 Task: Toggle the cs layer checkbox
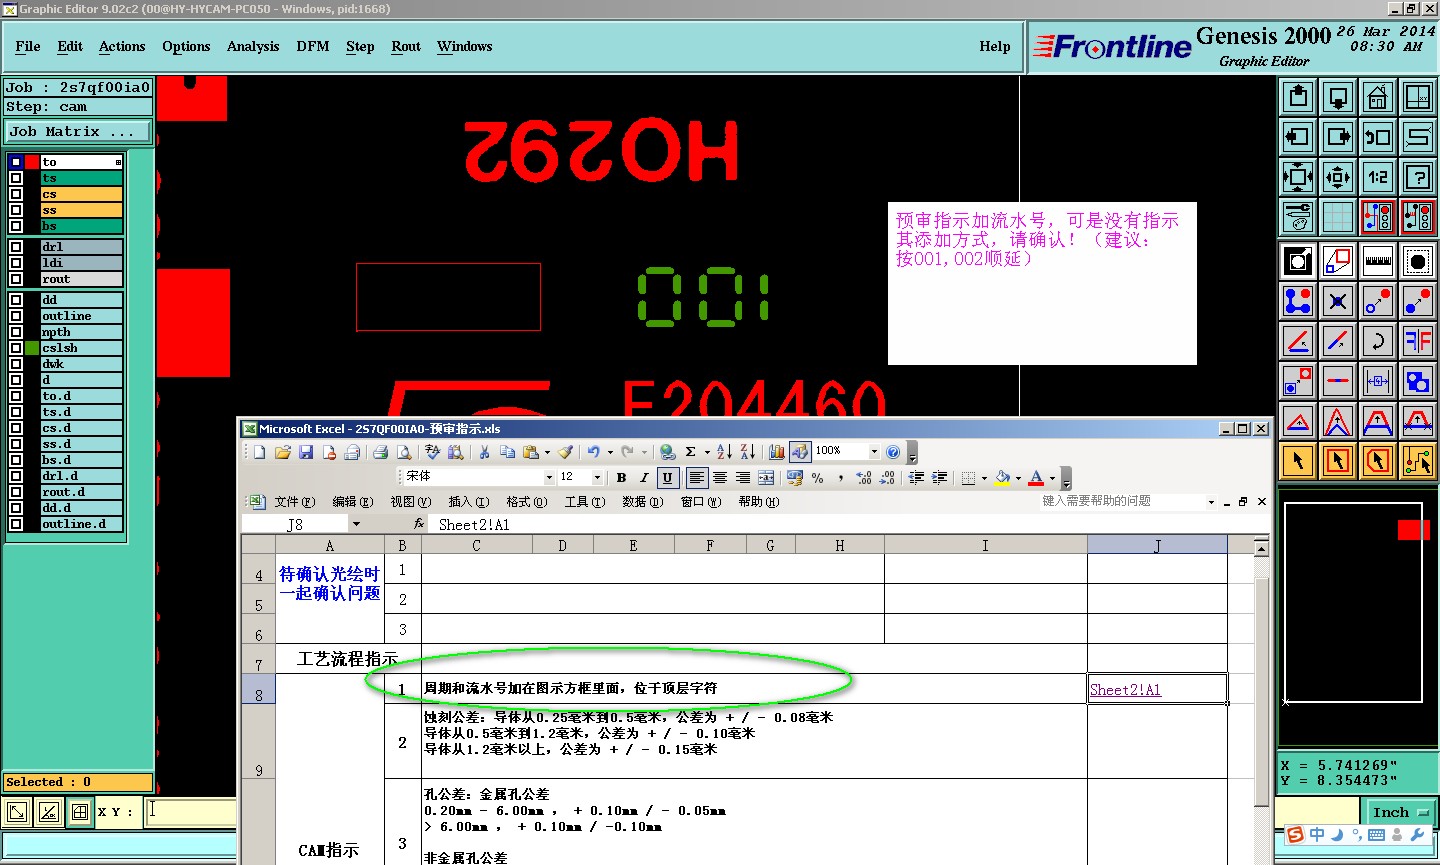click(x=16, y=194)
